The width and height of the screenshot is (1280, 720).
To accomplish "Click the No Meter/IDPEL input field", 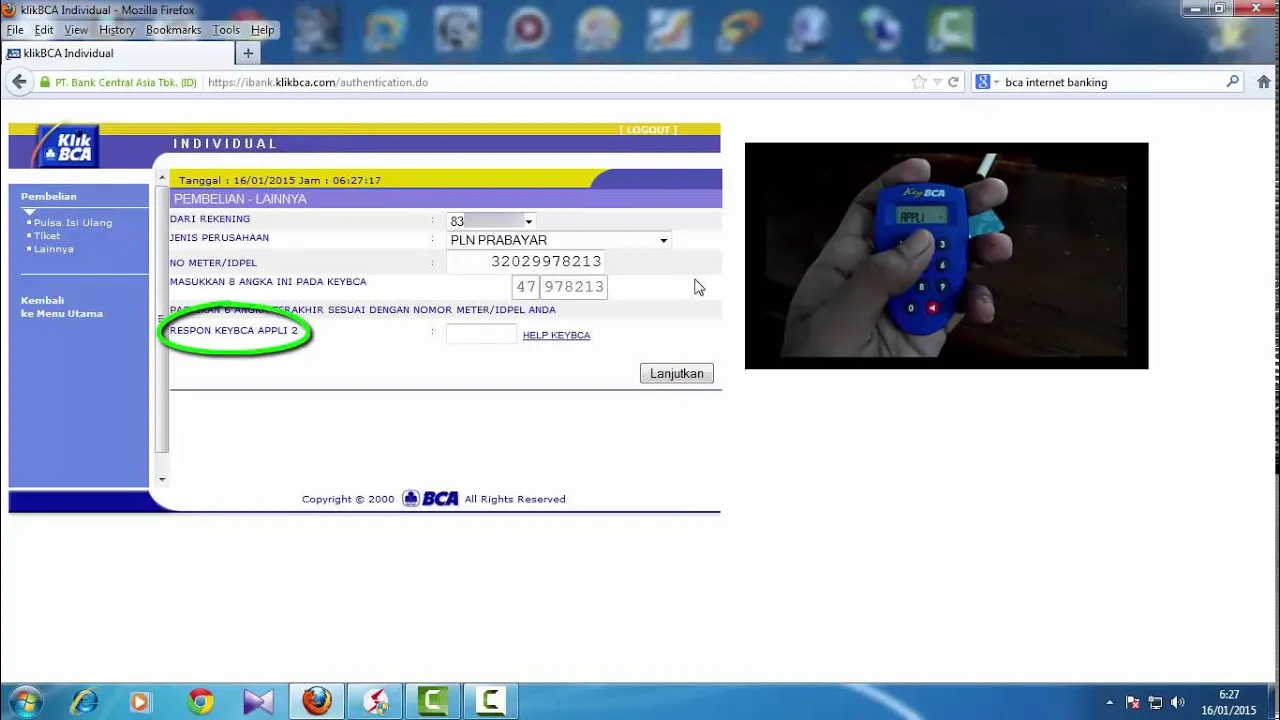I will point(526,262).
